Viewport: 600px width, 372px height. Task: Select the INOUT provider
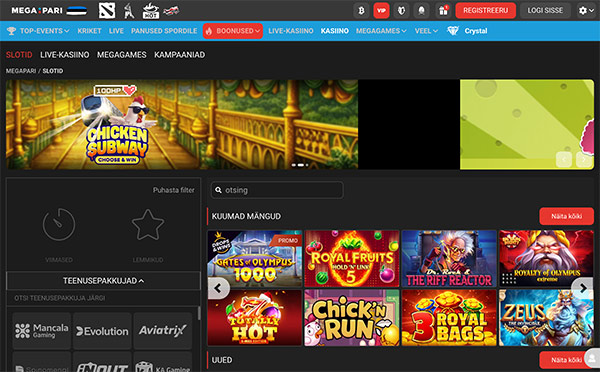click(x=102, y=363)
